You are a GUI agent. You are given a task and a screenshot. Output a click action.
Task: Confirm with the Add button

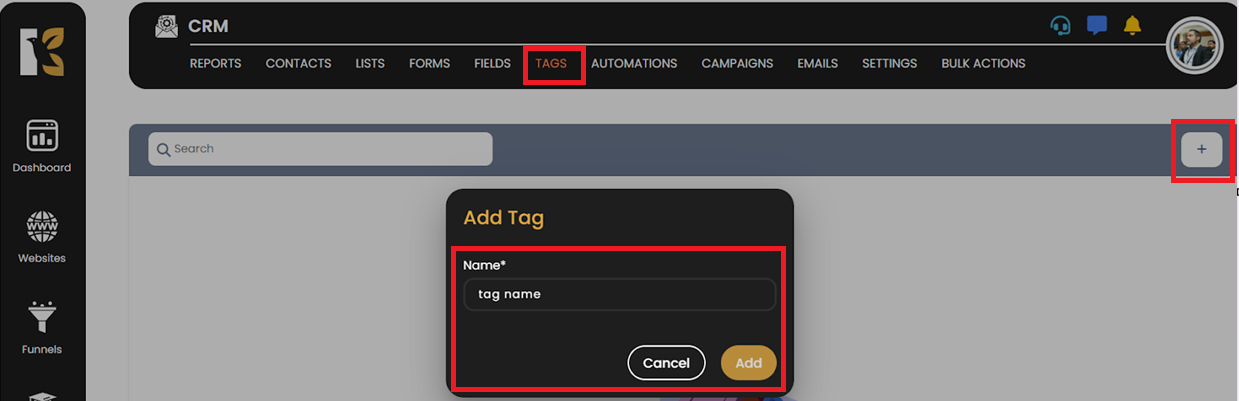748,363
